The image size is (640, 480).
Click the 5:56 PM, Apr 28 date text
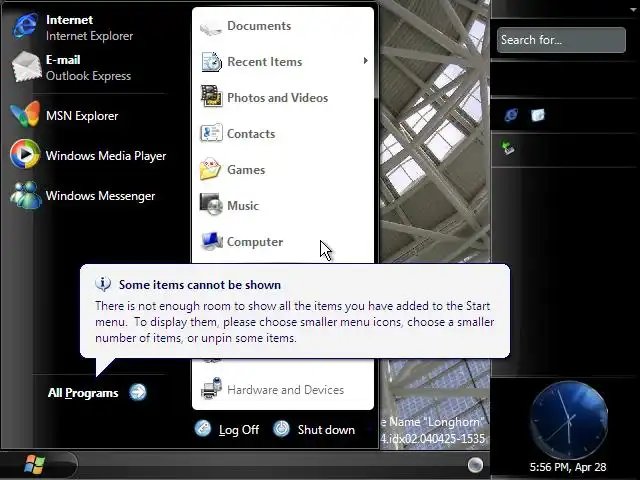[568, 467]
